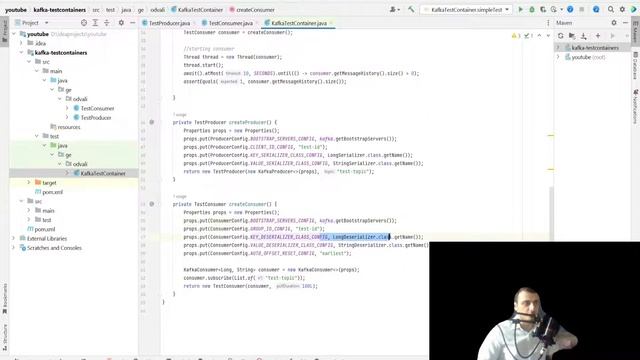Click the yellow warning stripe mark near createProducer
The width and height of the screenshot is (640, 360).
(x=551, y=135)
